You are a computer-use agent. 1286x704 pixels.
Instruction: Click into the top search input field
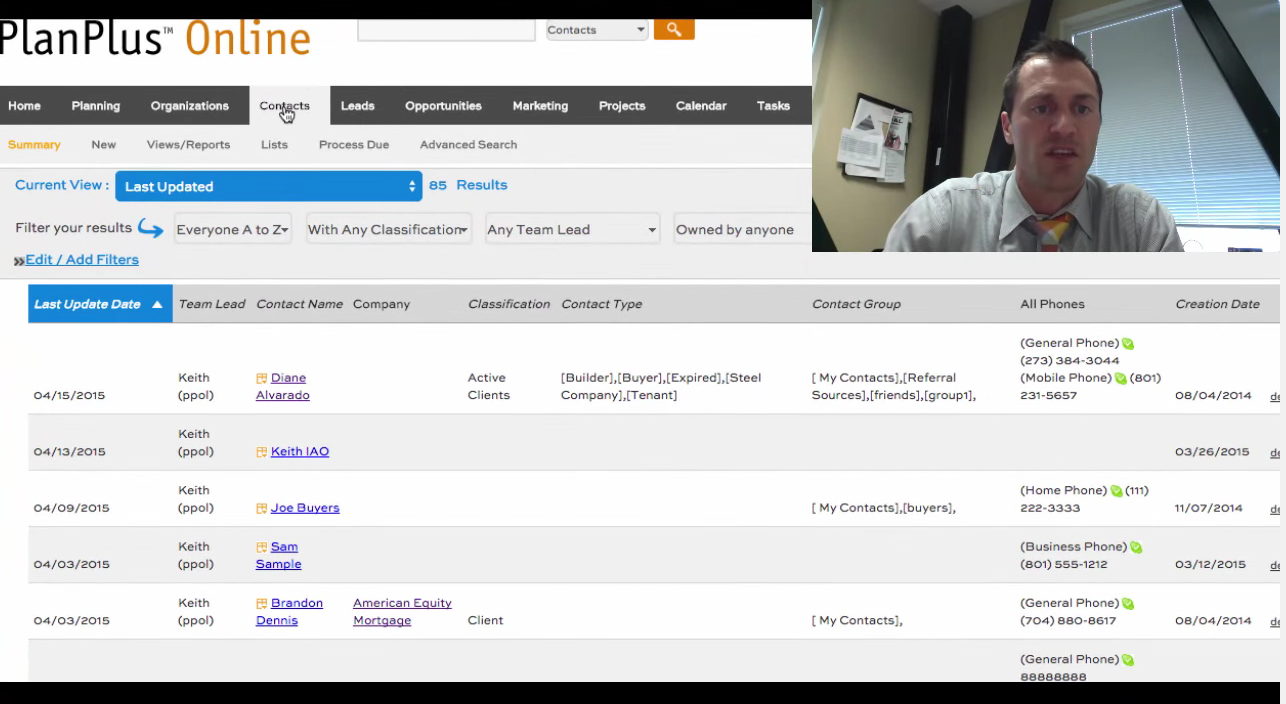tap(446, 30)
